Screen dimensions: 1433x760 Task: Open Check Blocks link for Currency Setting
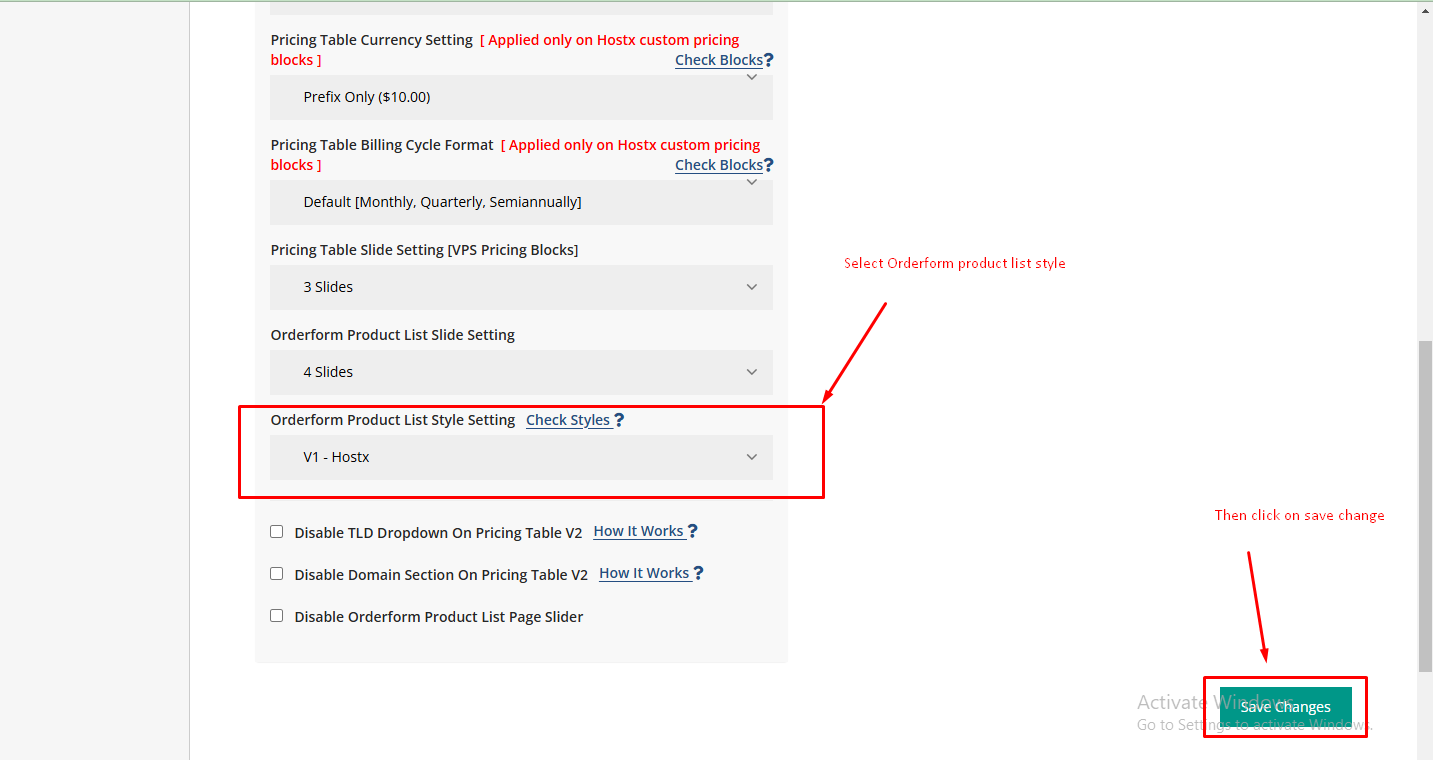718,60
